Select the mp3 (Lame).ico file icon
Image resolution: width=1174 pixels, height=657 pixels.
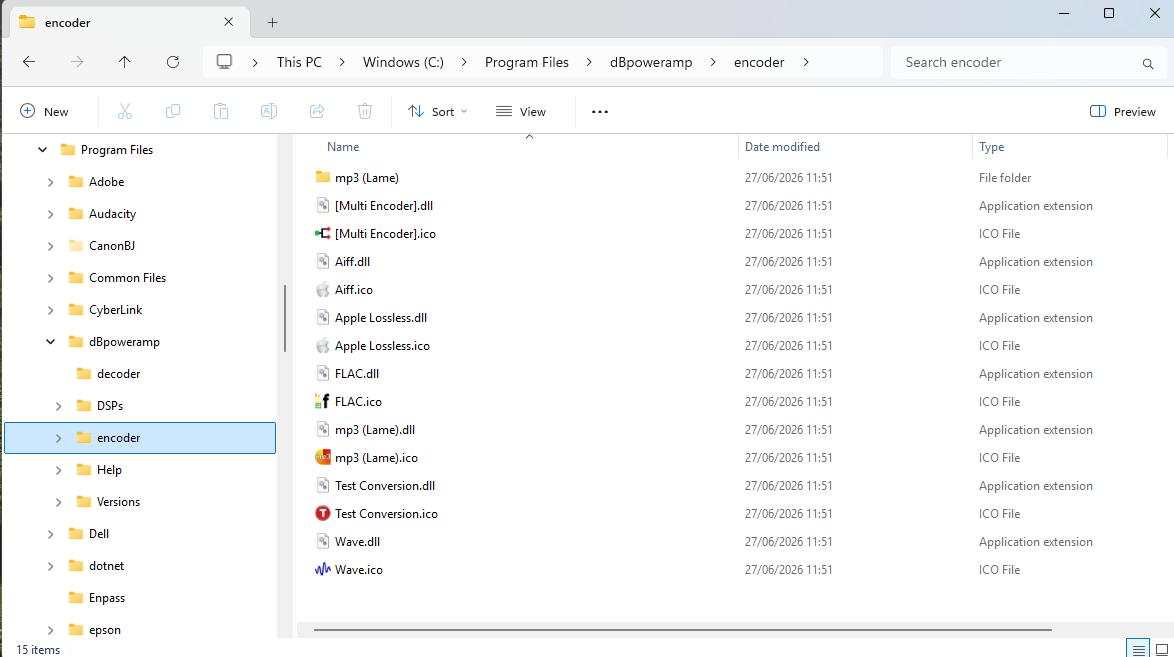[x=323, y=458]
